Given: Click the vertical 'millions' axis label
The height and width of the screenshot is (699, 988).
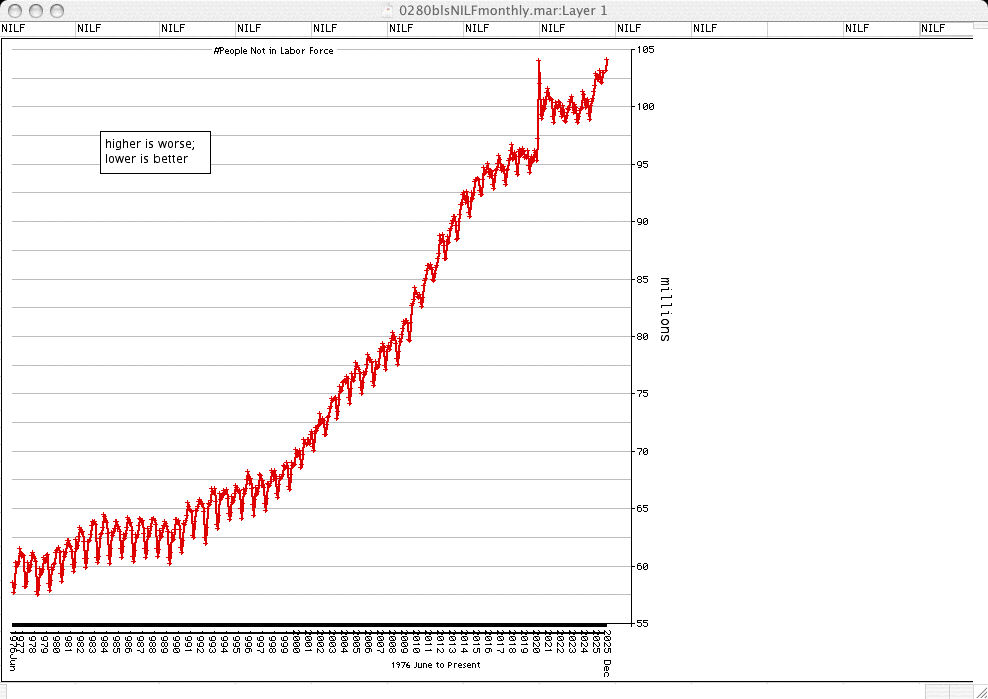Looking at the screenshot, I should click(x=665, y=309).
